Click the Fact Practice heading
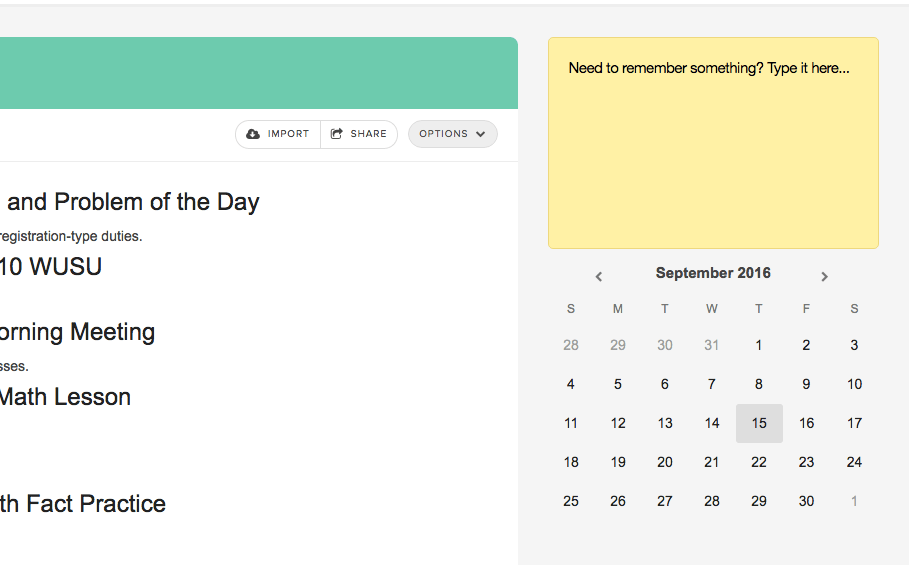Viewport: 909px width, 565px height. tap(83, 504)
